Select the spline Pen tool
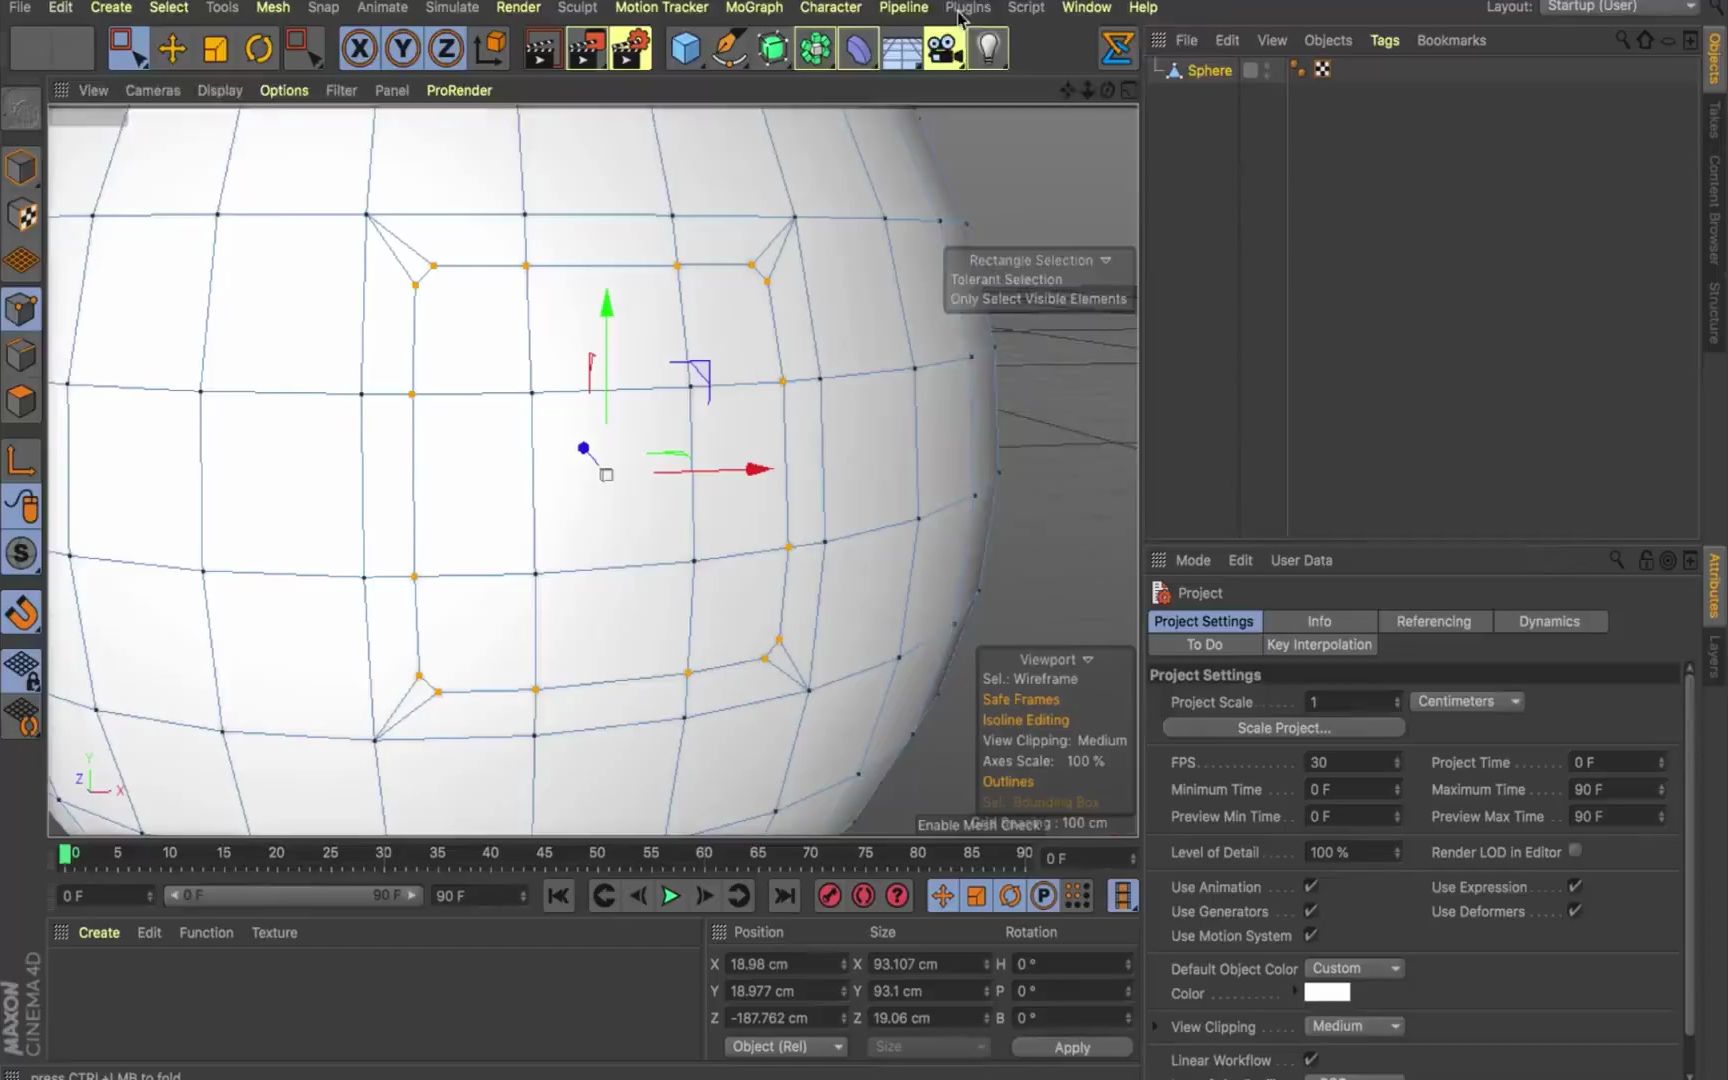1728x1080 pixels. [728, 47]
